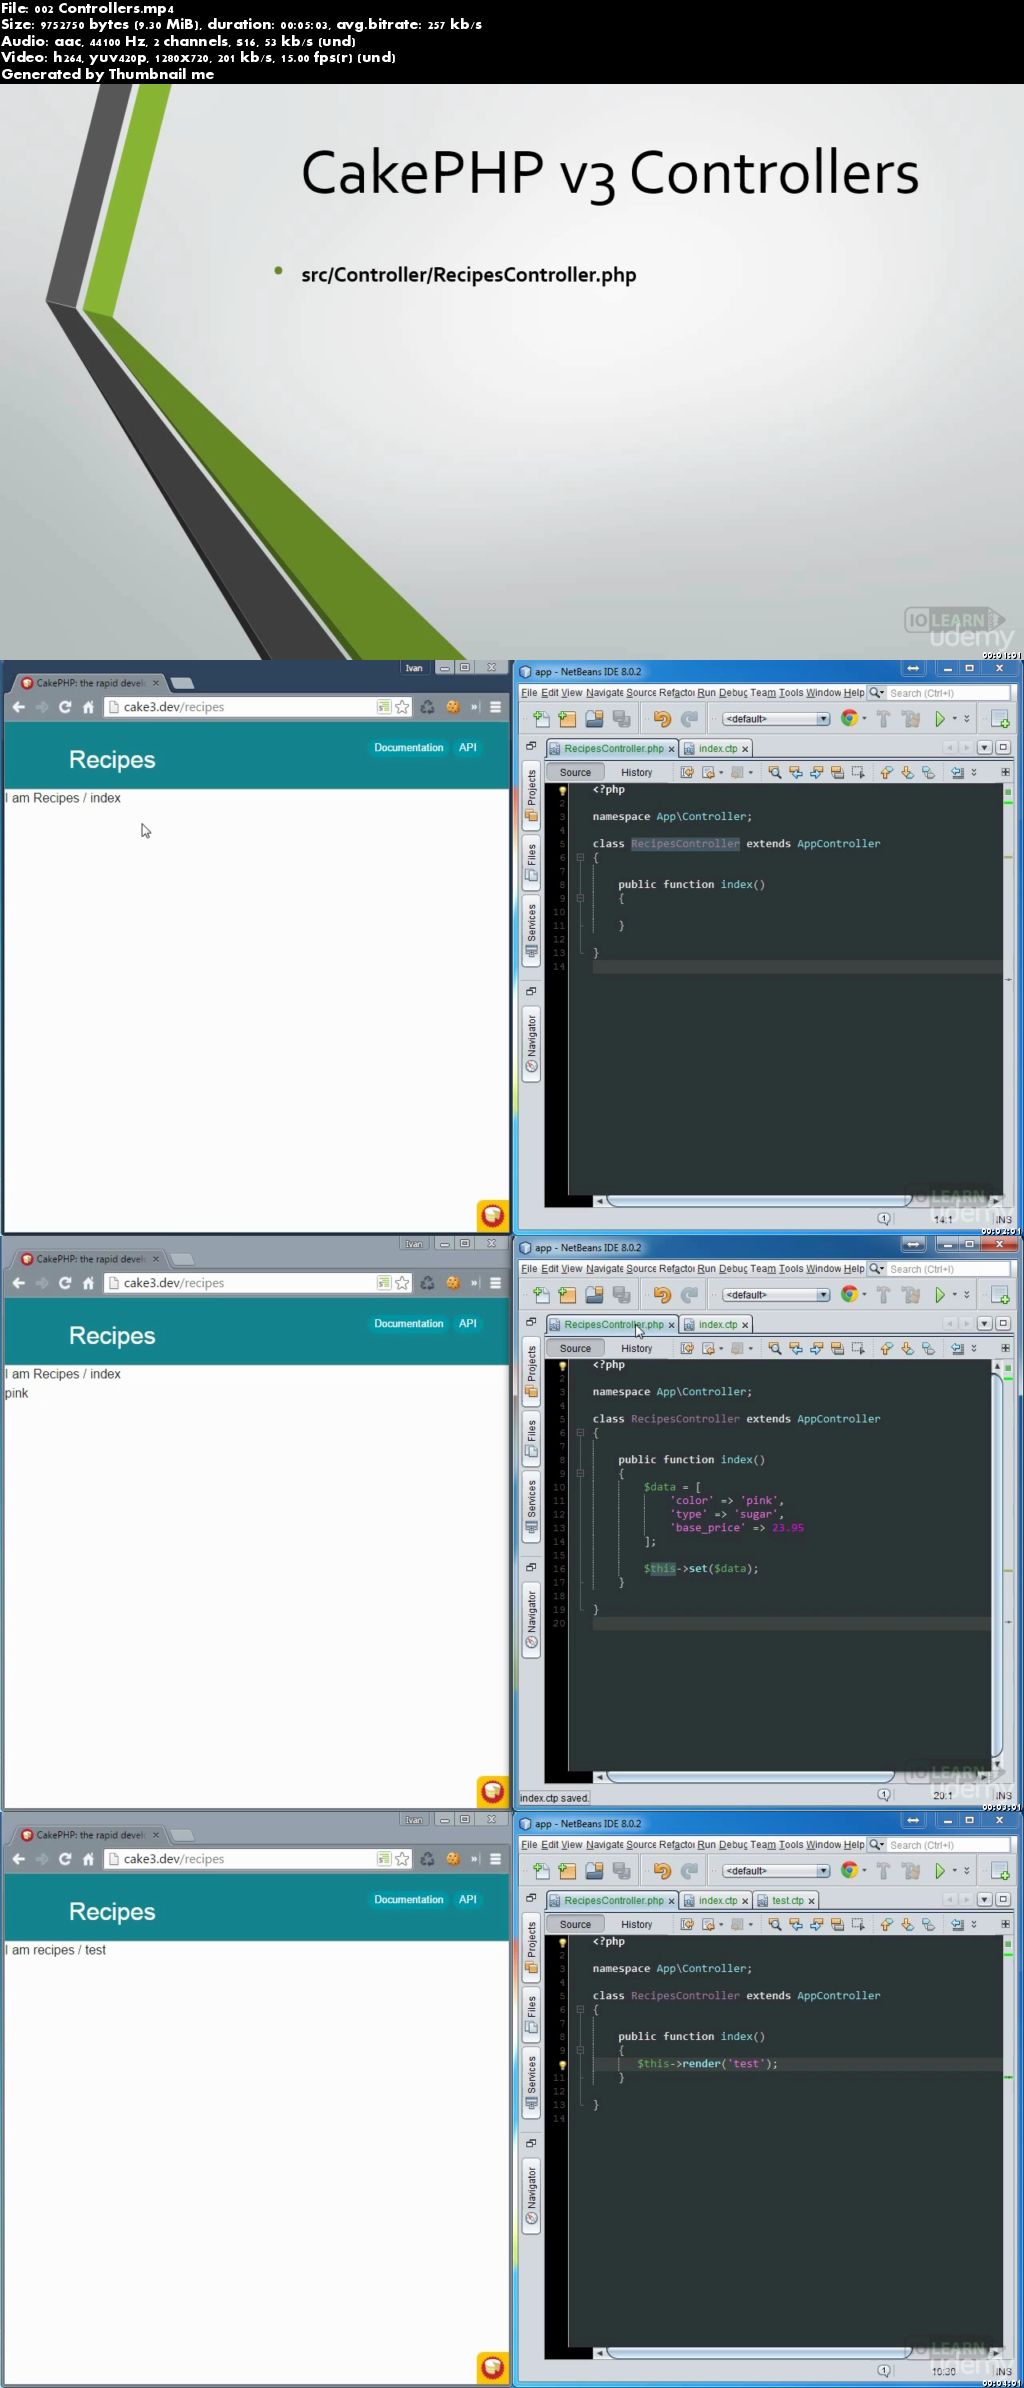This screenshot has height=2388, width=1024.
Task: Select the test.ctp editor tab
Action: click(787, 1900)
